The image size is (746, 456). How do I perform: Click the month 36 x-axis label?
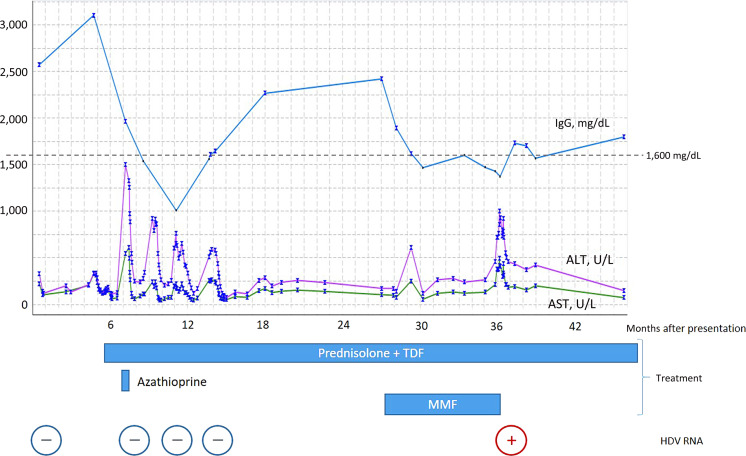496,326
